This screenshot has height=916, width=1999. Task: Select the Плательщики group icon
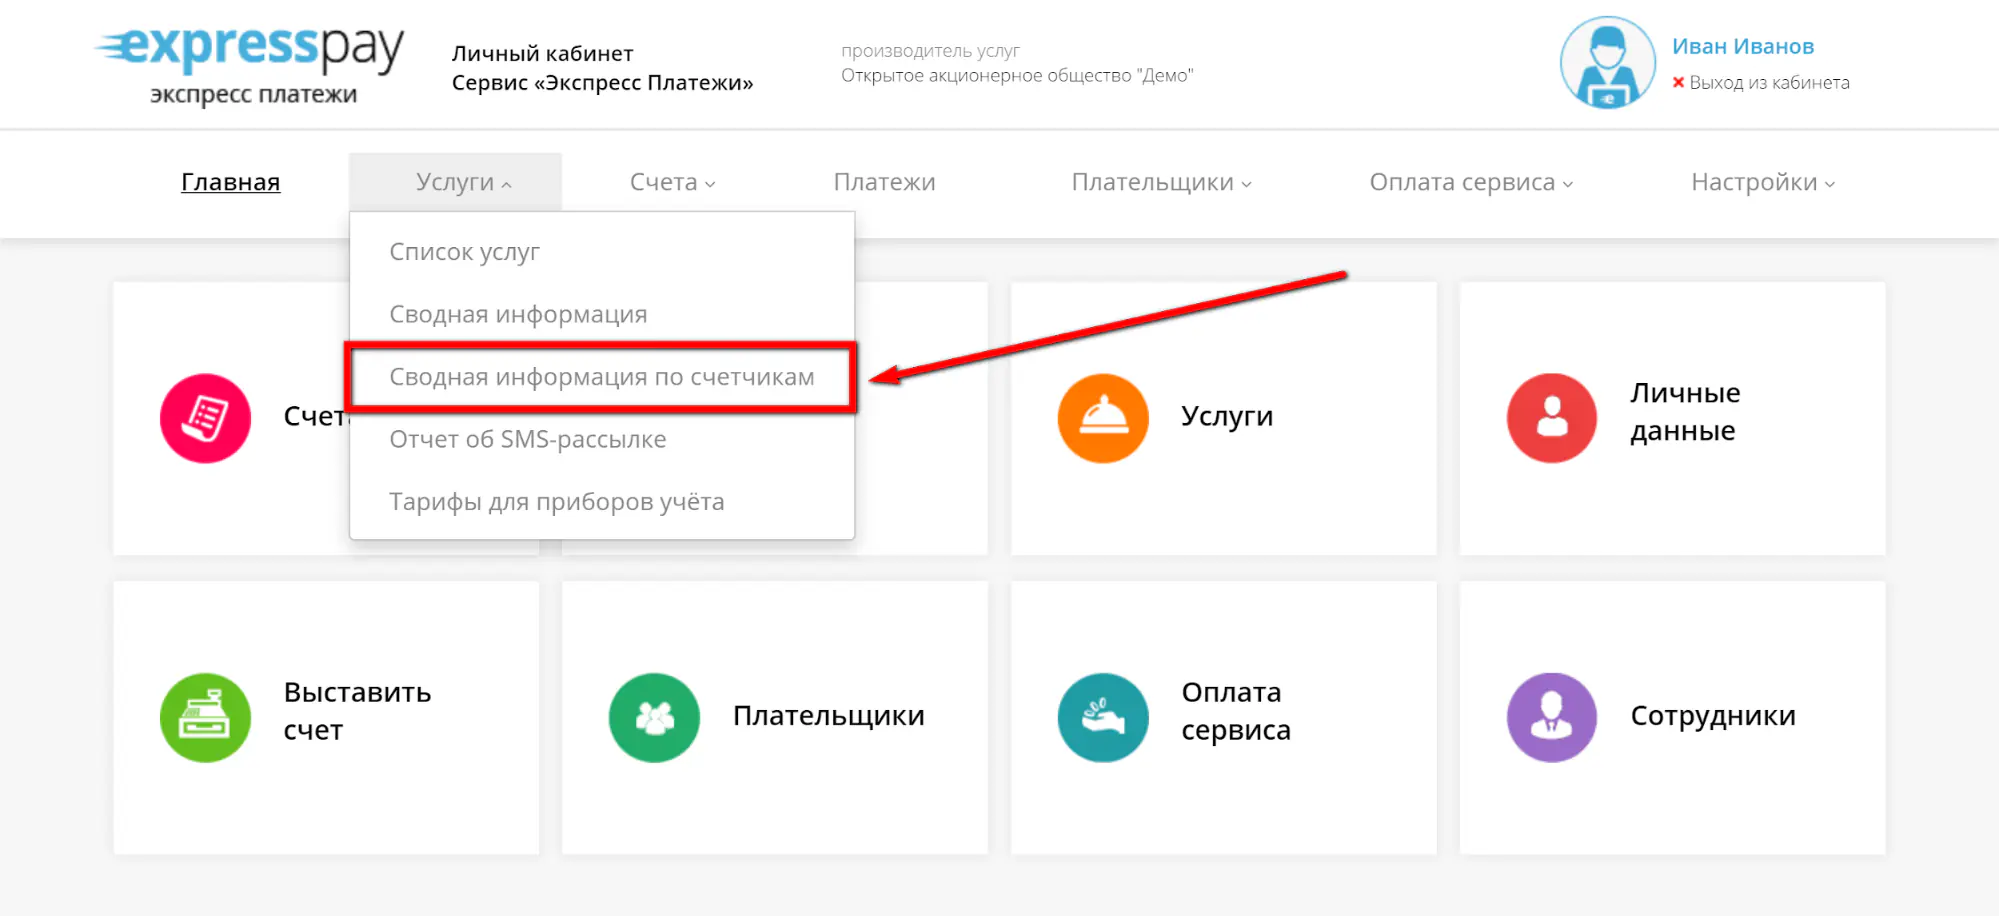[653, 716]
